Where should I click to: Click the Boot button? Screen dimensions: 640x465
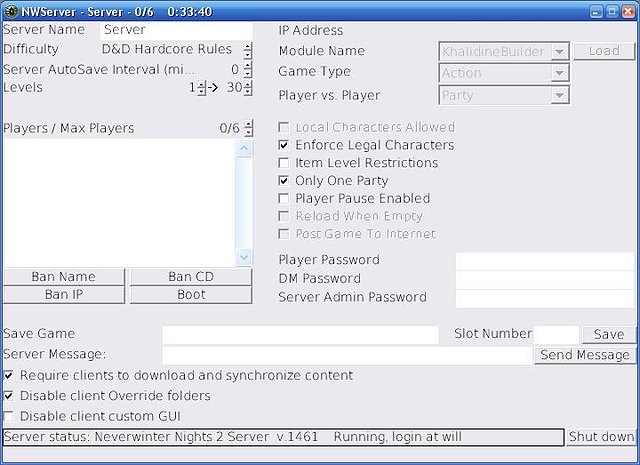click(x=191, y=295)
